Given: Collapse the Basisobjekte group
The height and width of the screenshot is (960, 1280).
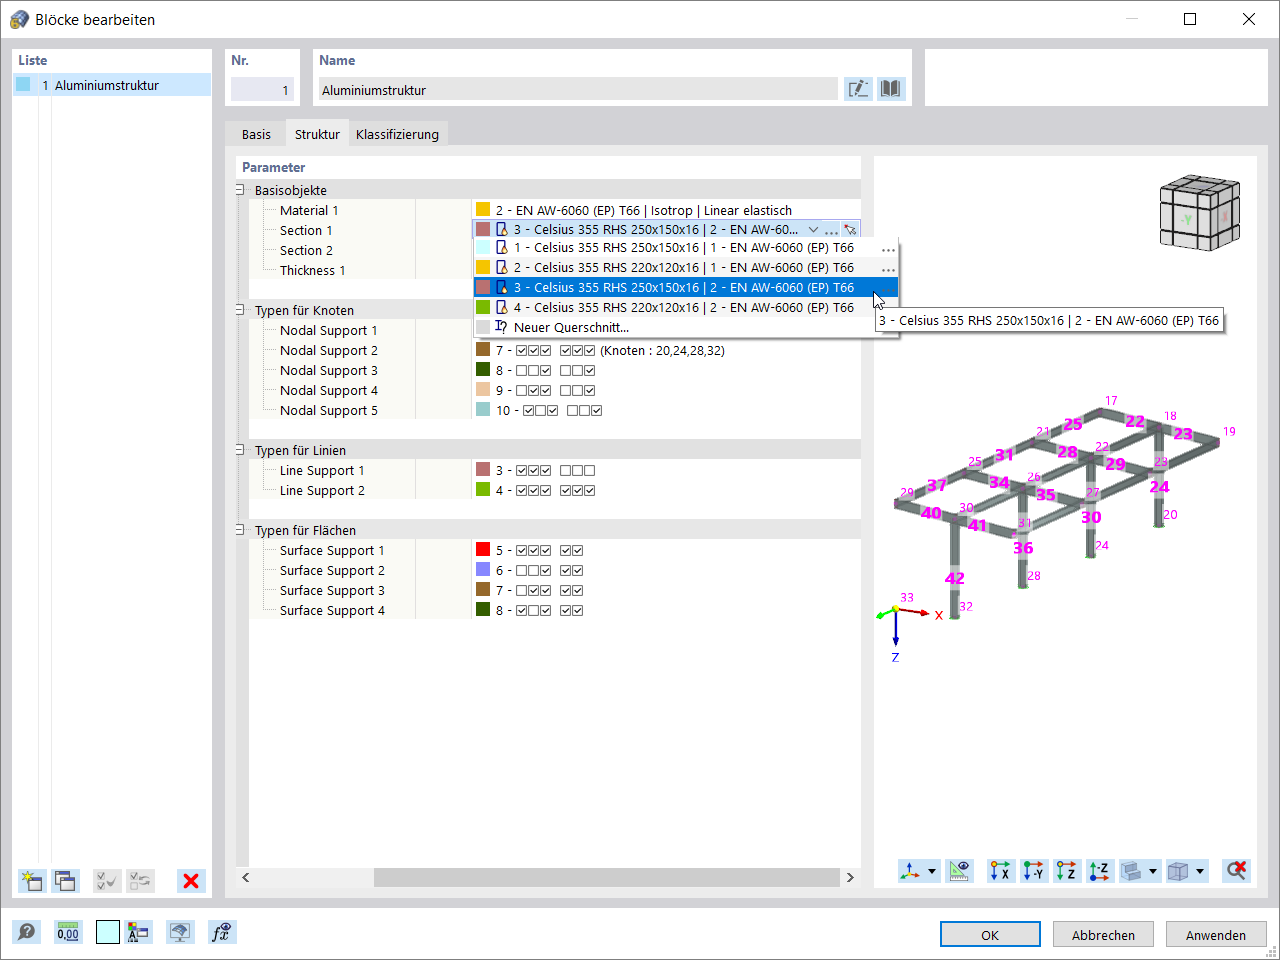Looking at the screenshot, I should (x=240, y=190).
